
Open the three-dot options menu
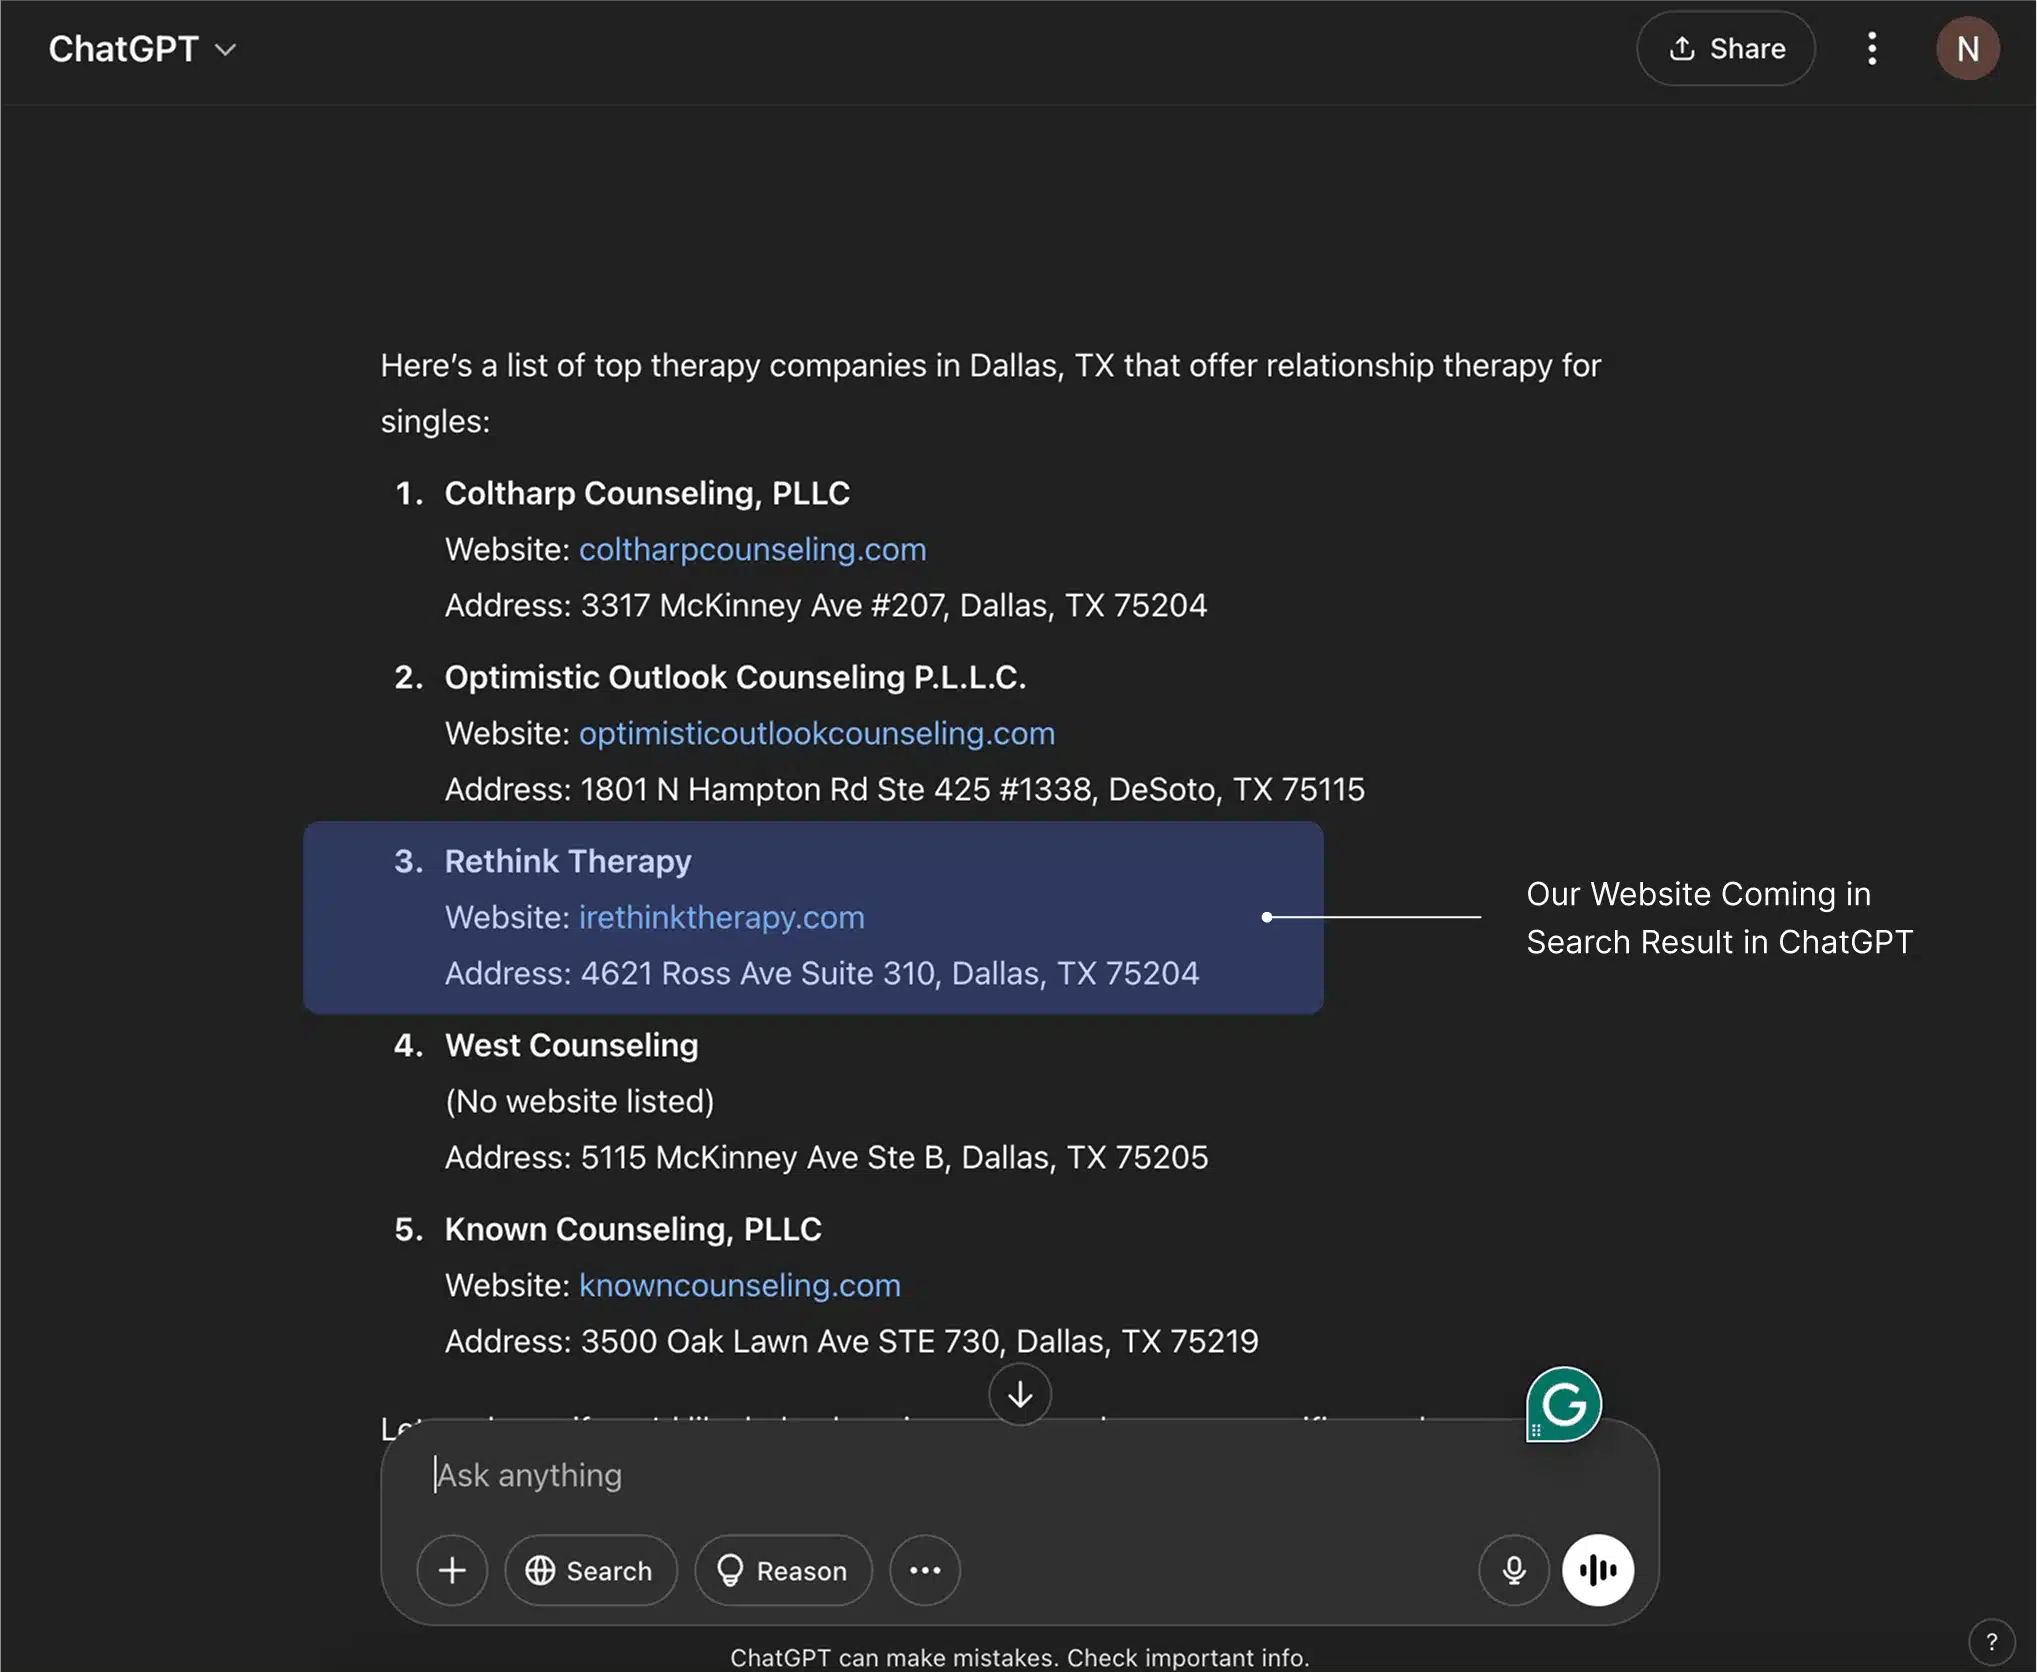(x=1872, y=49)
